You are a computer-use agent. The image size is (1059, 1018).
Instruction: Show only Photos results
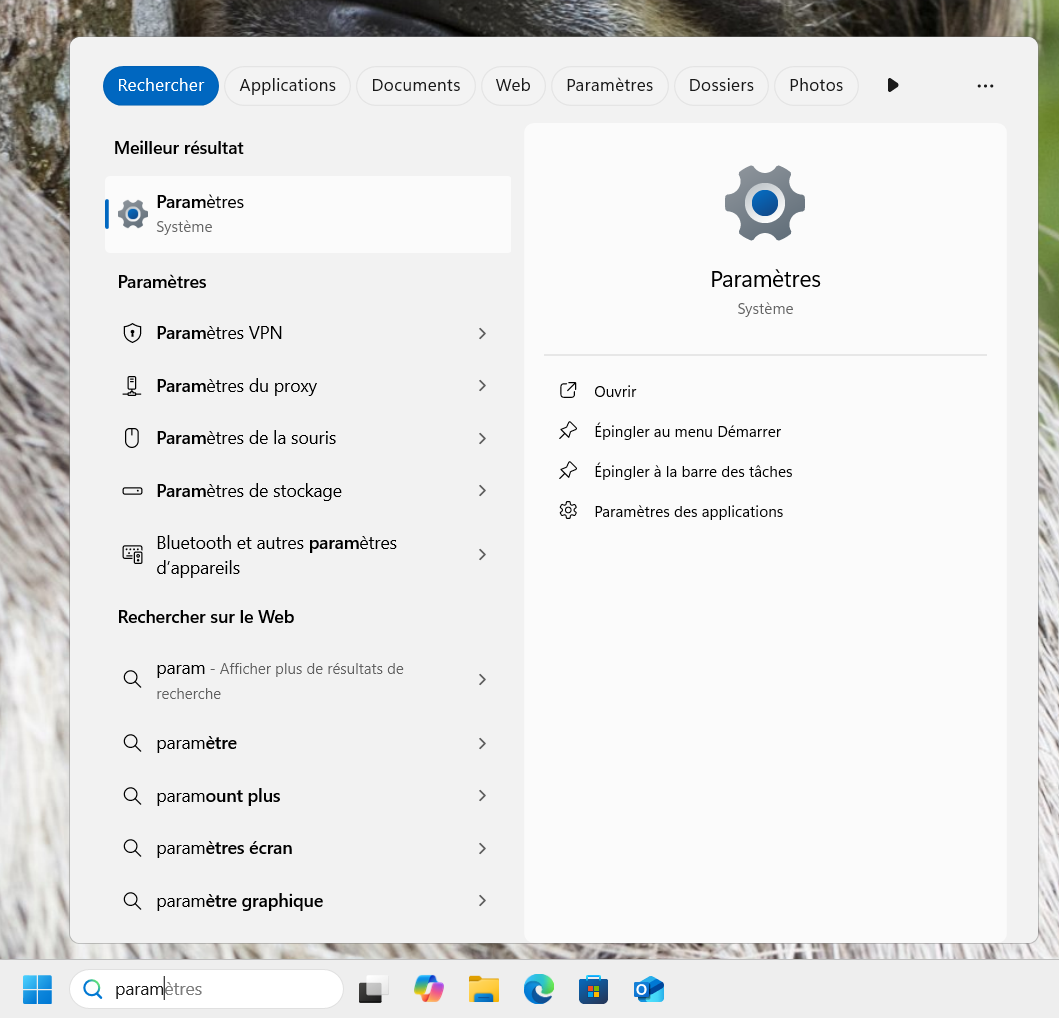(816, 86)
